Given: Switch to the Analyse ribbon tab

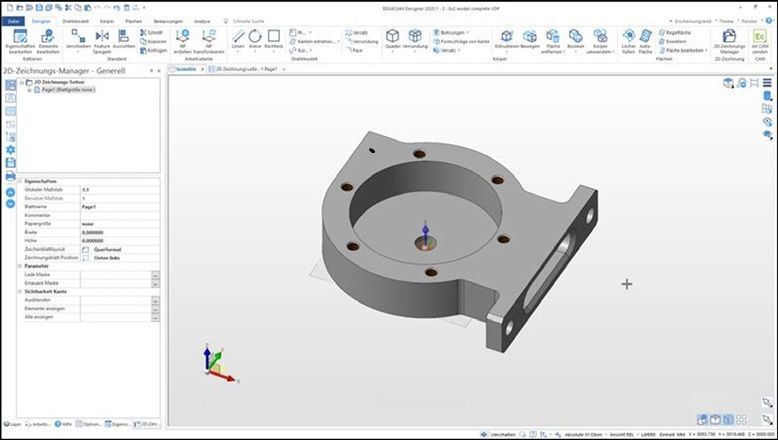Looking at the screenshot, I should pyautogui.click(x=202, y=21).
